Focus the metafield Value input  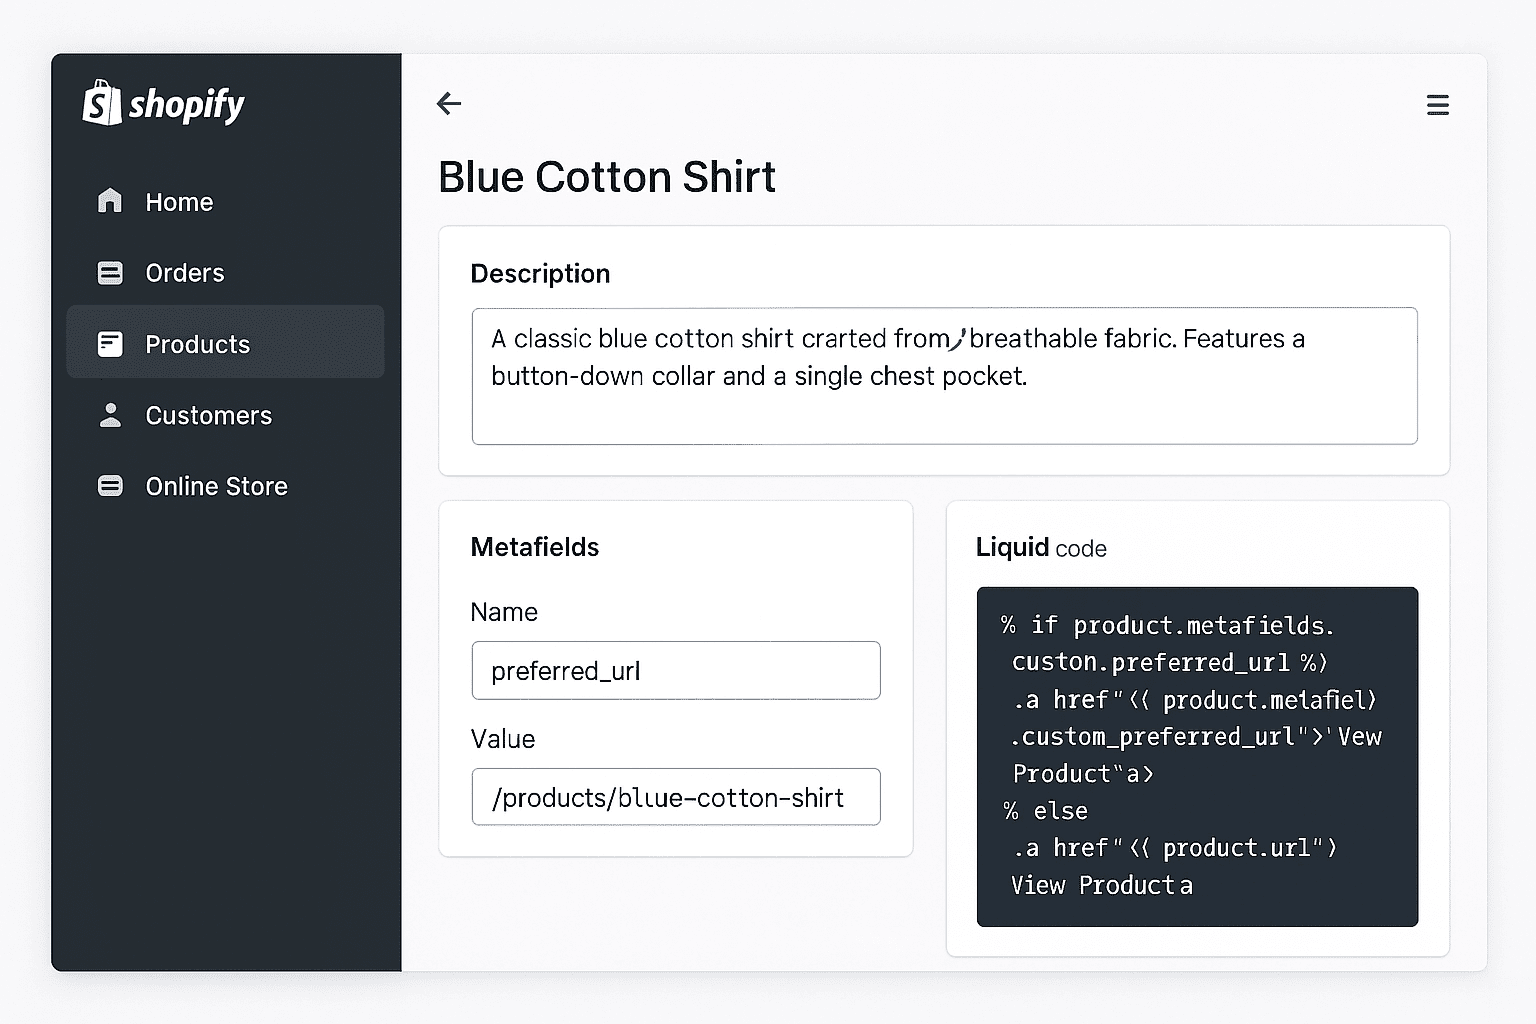click(676, 797)
